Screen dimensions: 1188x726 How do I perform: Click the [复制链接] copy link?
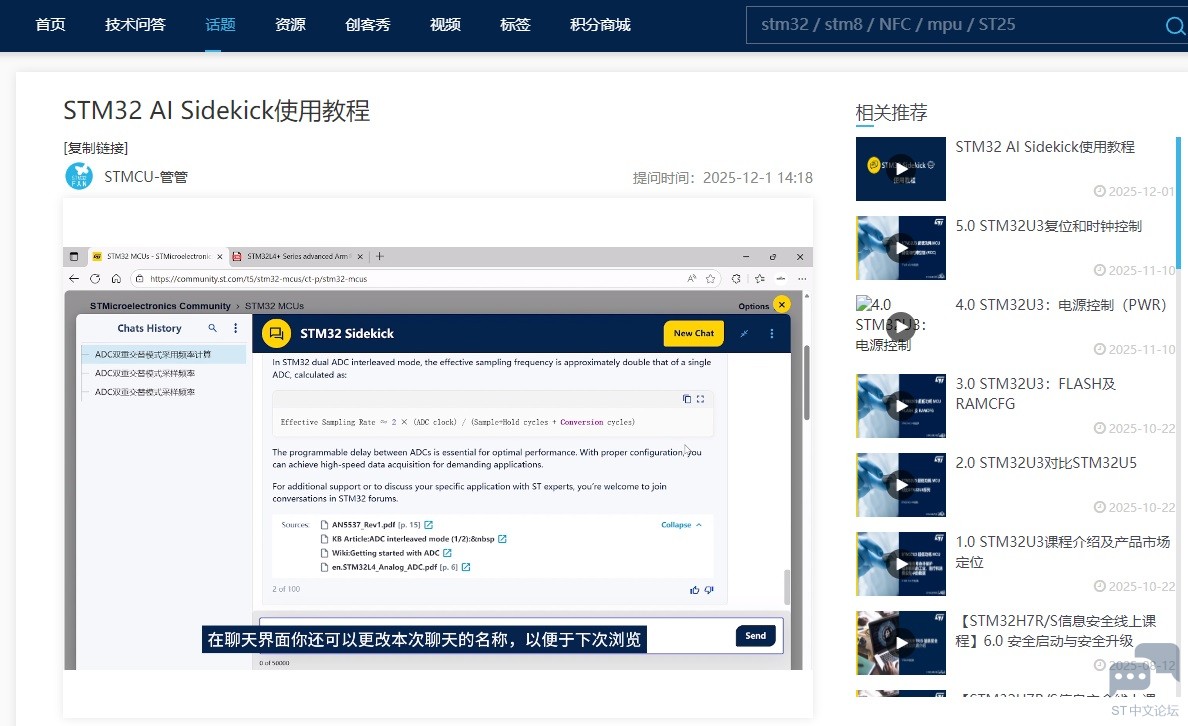95,148
